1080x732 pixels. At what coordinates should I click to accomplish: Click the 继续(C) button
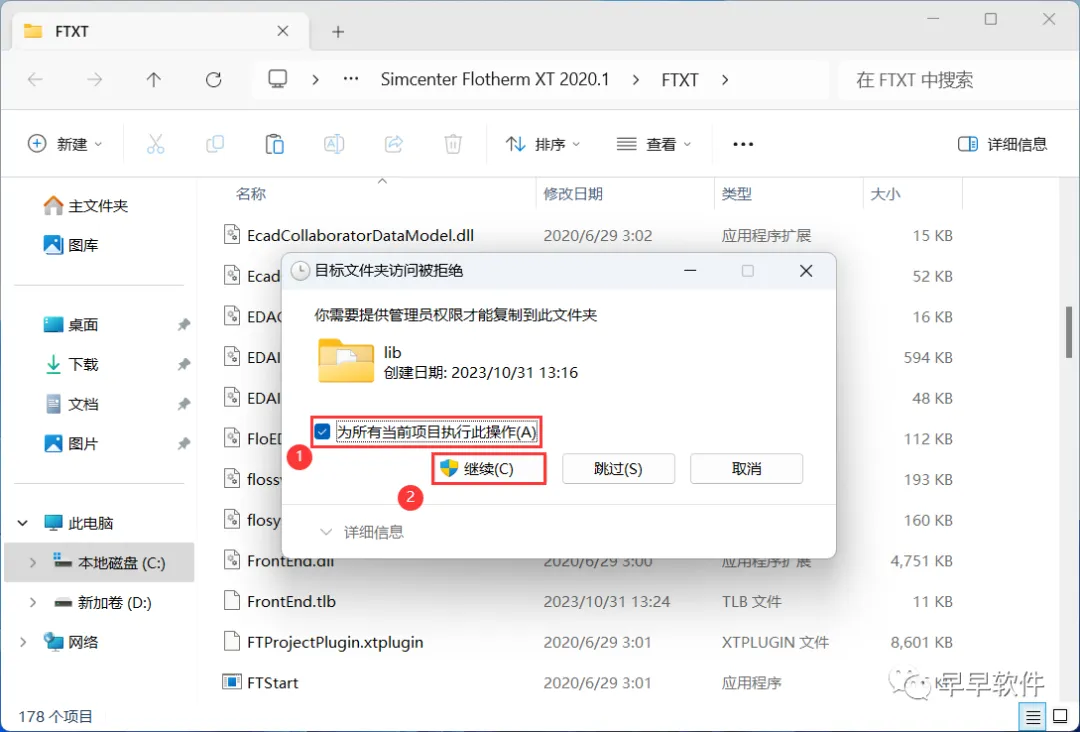489,469
